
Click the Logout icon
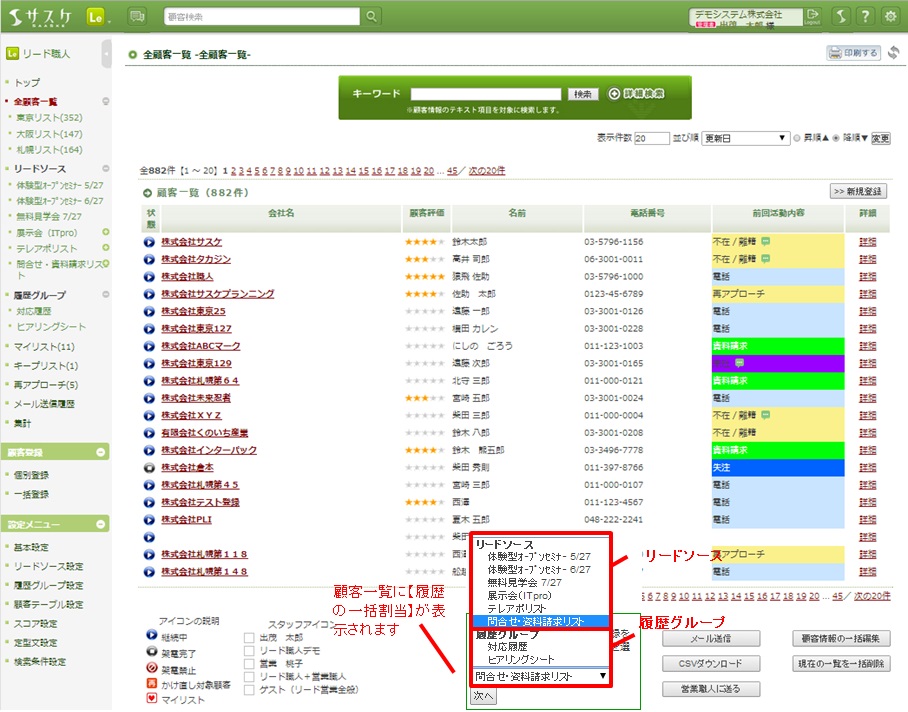(x=812, y=17)
